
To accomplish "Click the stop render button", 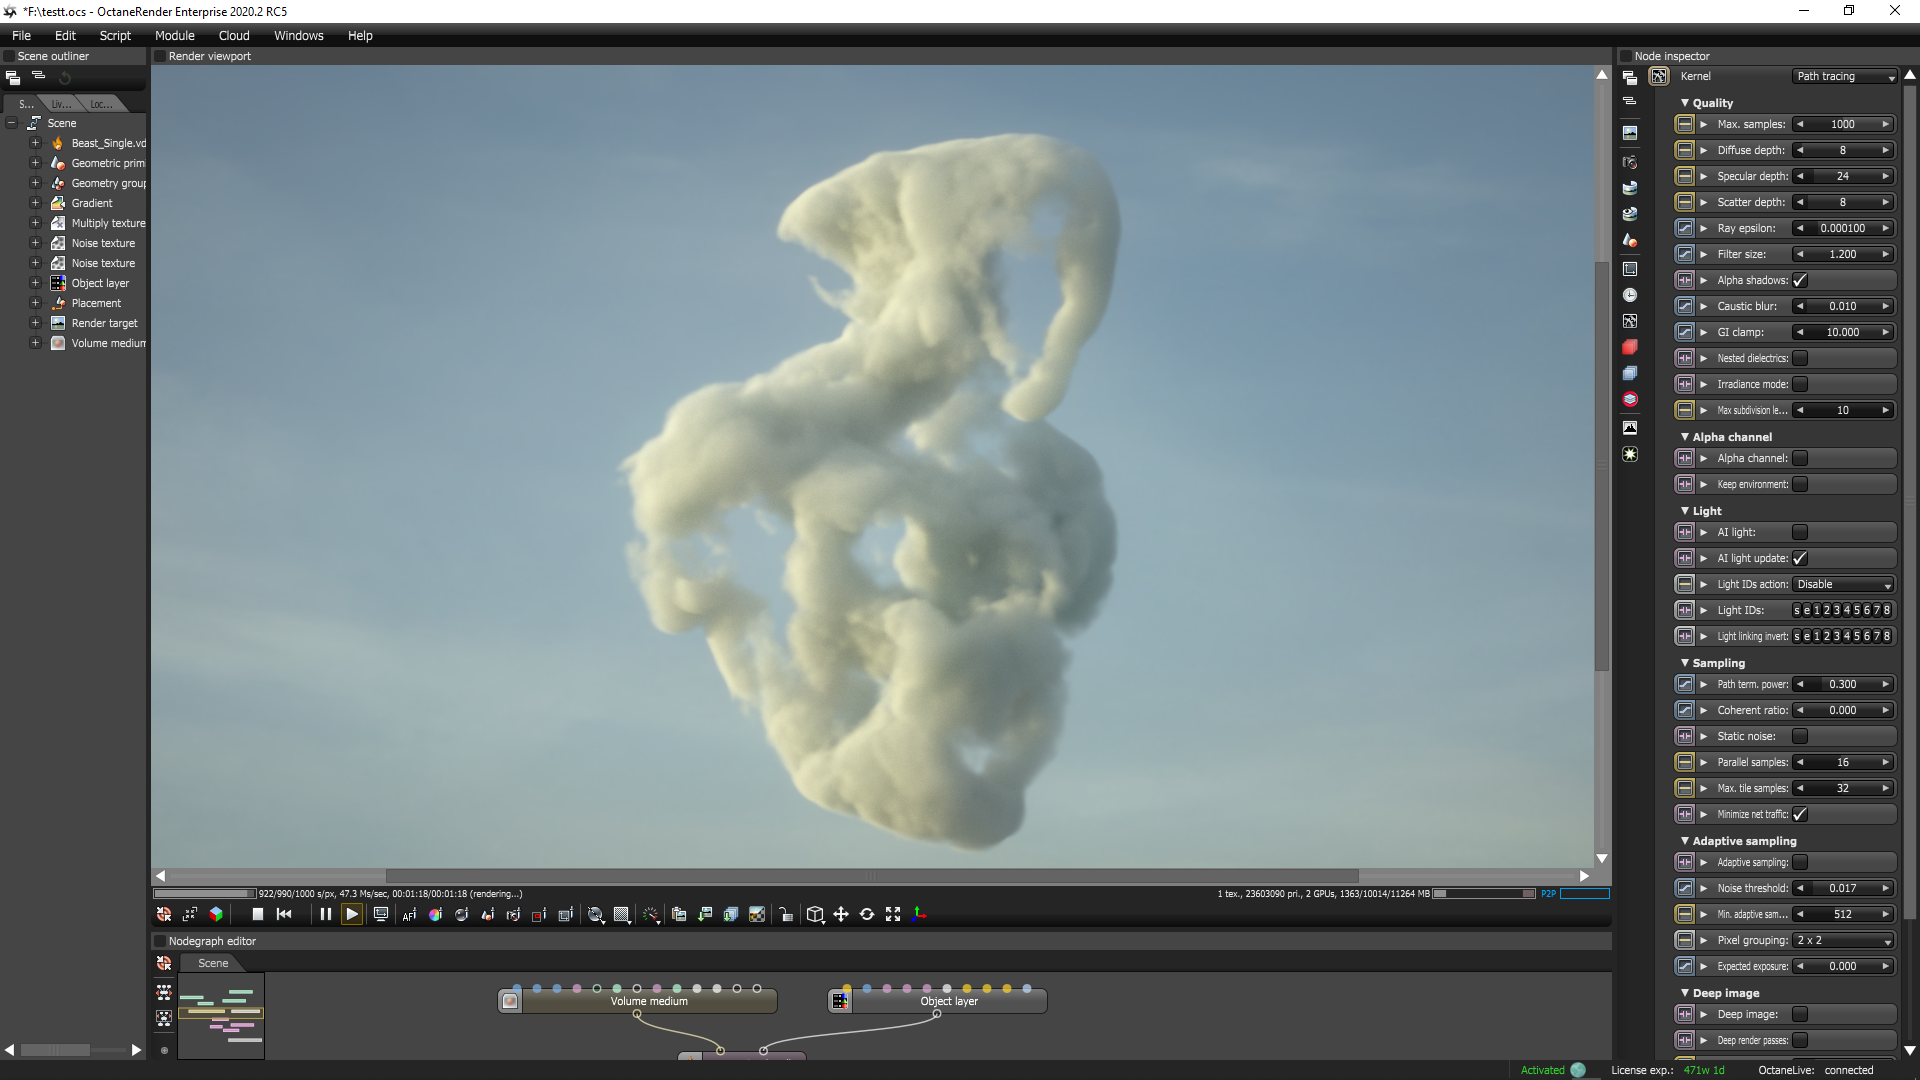I will point(257,914).
